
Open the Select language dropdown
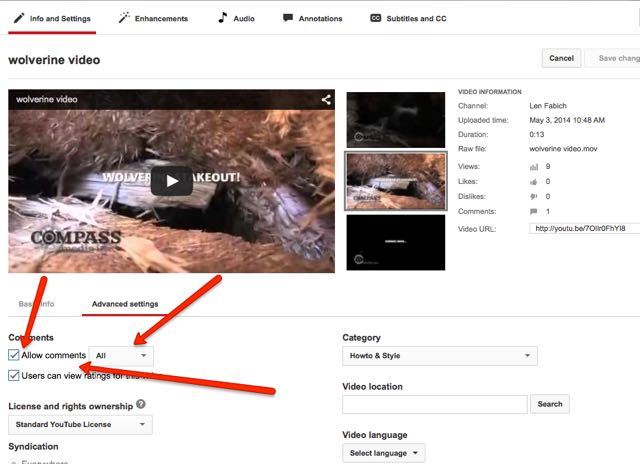coord(384,453)
